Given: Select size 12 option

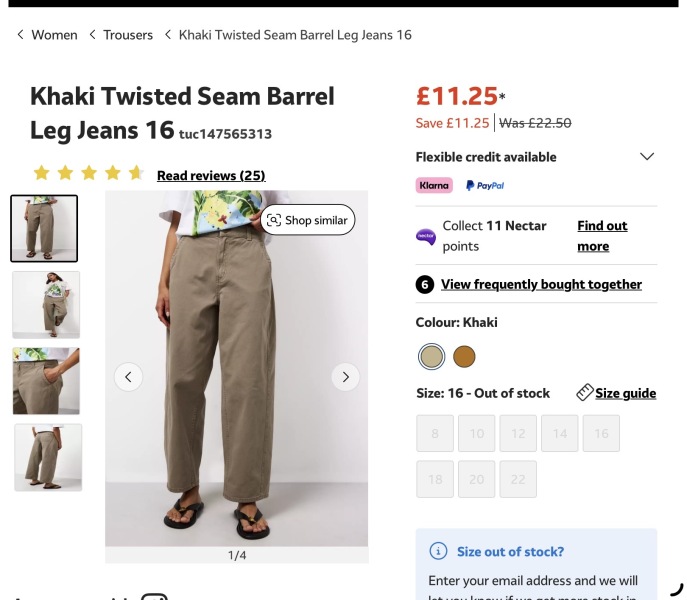Looking at the screenshot, I should pyautogui.click(x=518, y=433).
